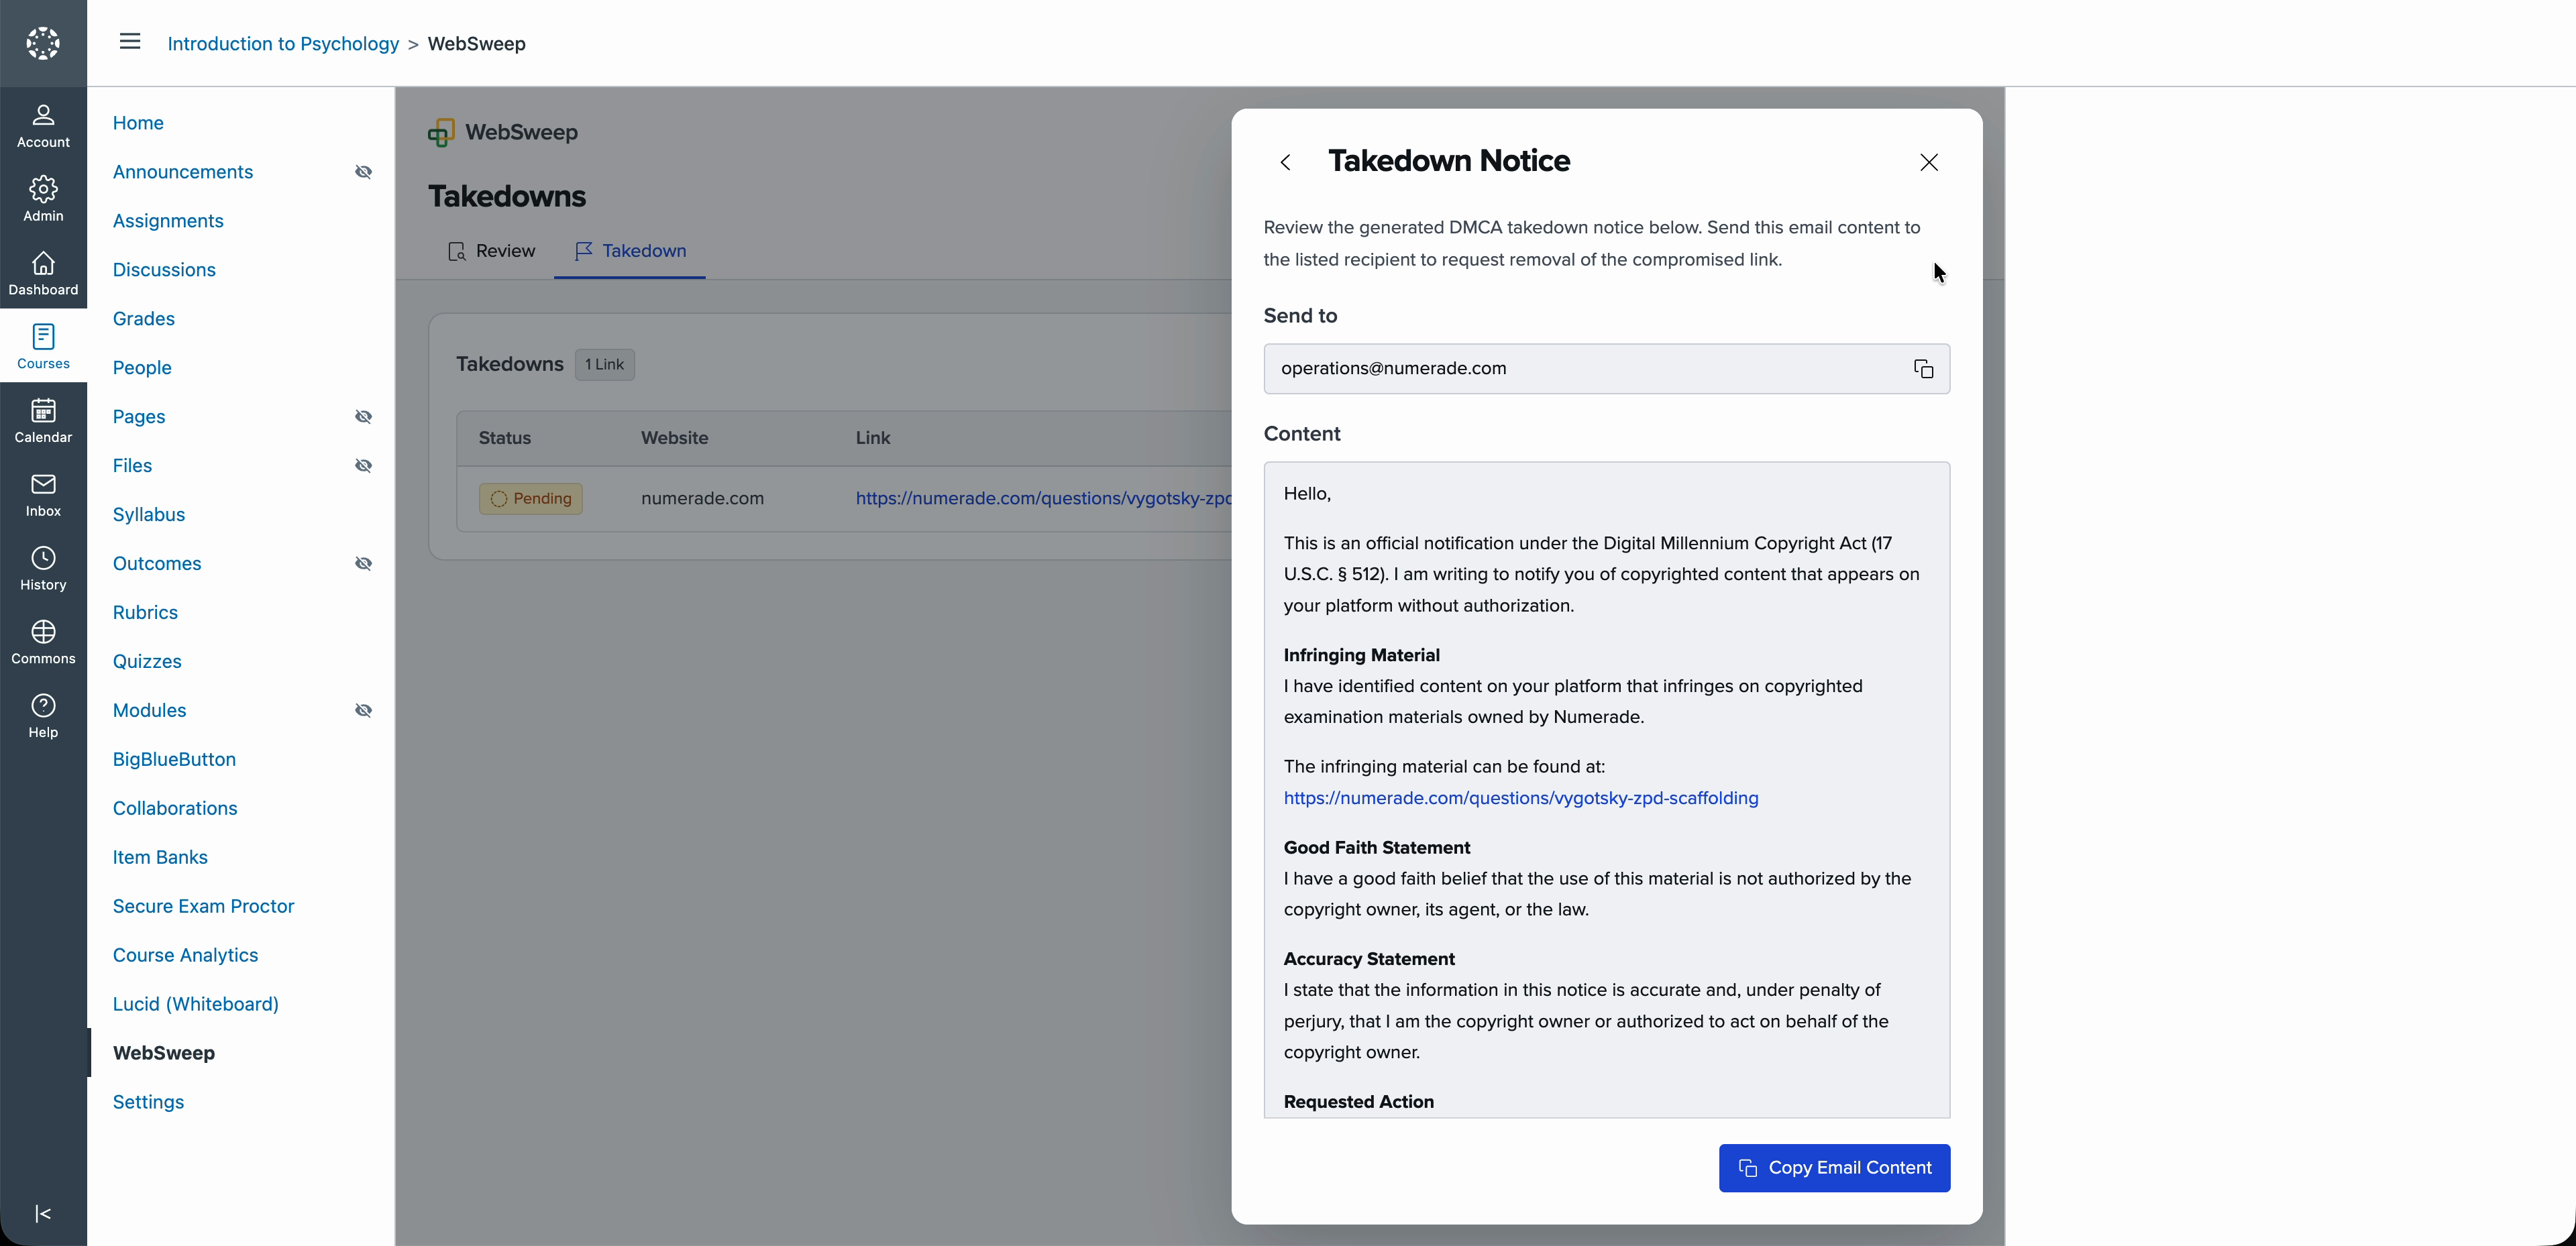Open Modules in course navigation
This screenshot has height=1246, width=2576.
[149, 711]
